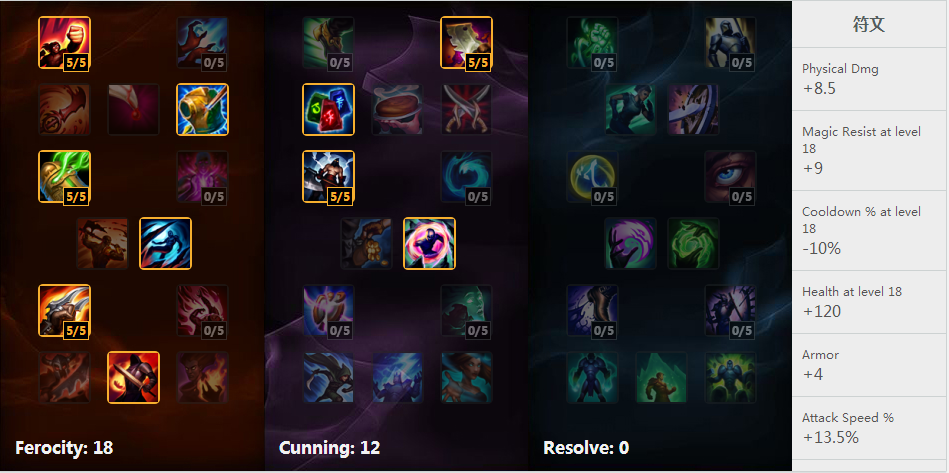Choose the Secret Stash biscuit plate mastery
The height and width of the screenshot is (473, 949).
397,109
